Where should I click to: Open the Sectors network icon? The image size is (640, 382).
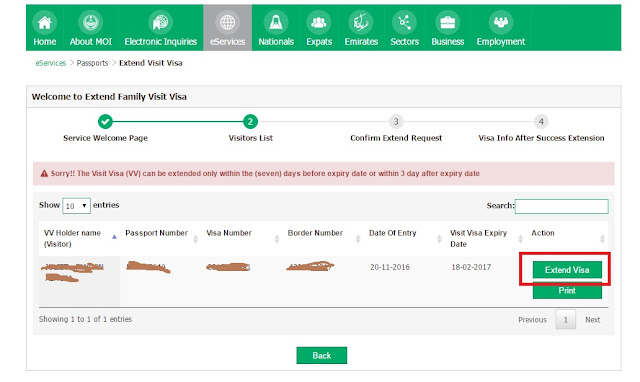click(404, 22)
